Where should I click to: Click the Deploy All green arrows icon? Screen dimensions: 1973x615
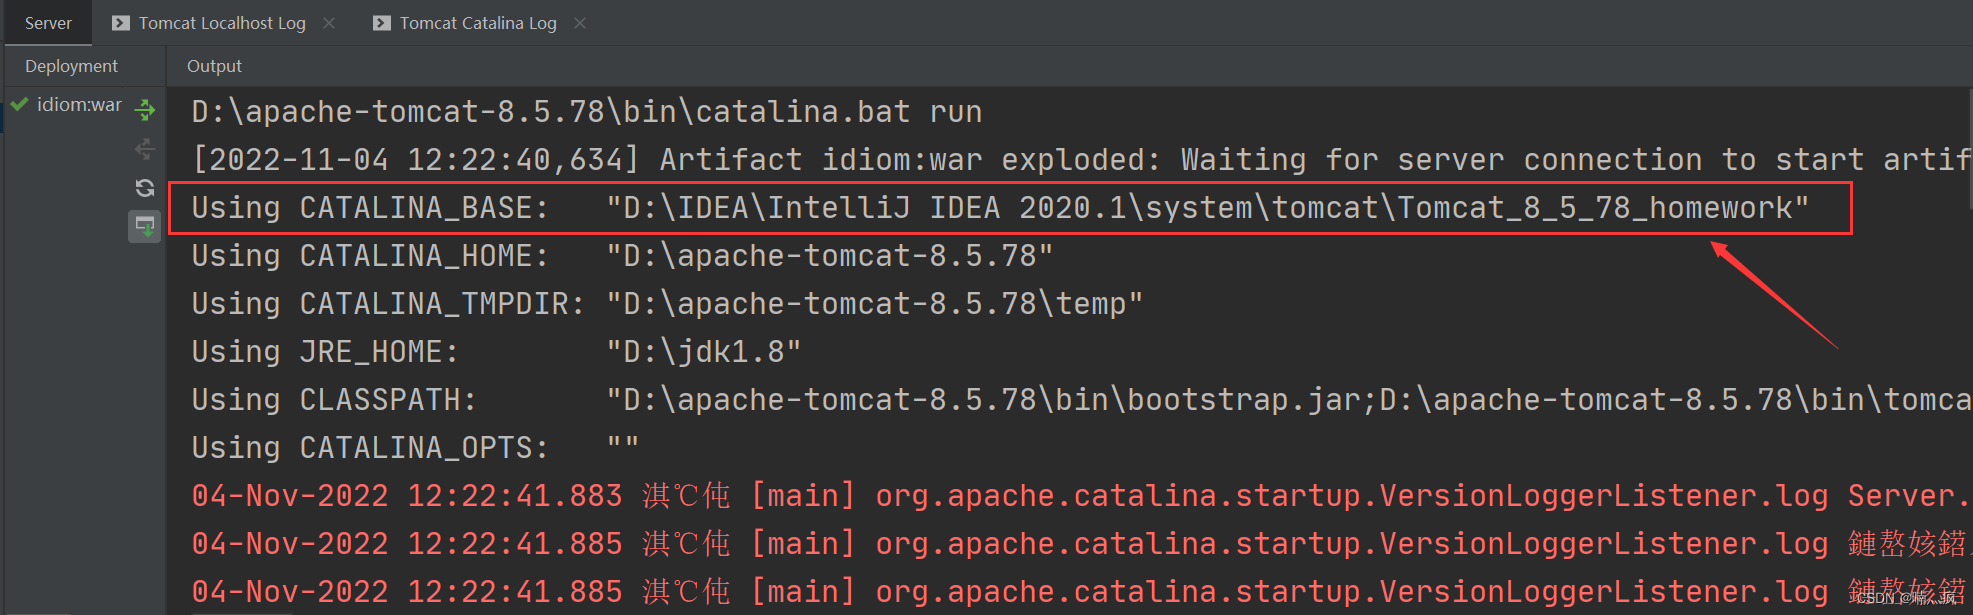[x=145, y=109]
